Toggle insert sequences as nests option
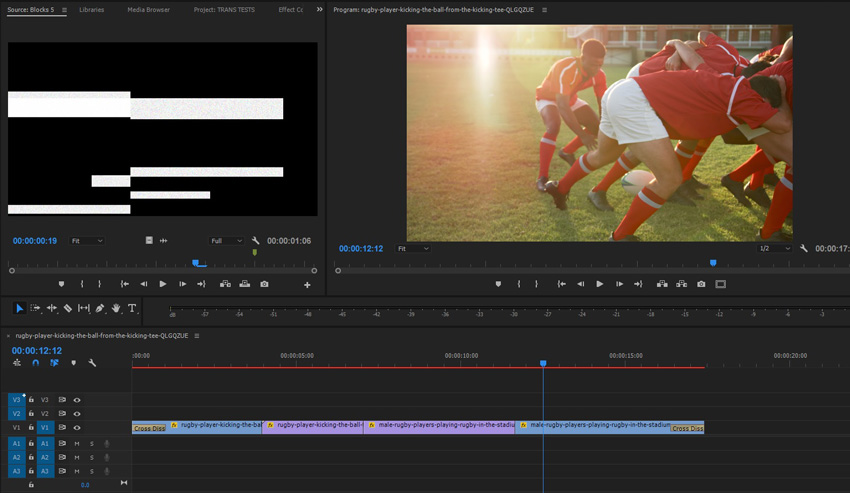Viewport: 850px width, 493px height. [17, 363]
